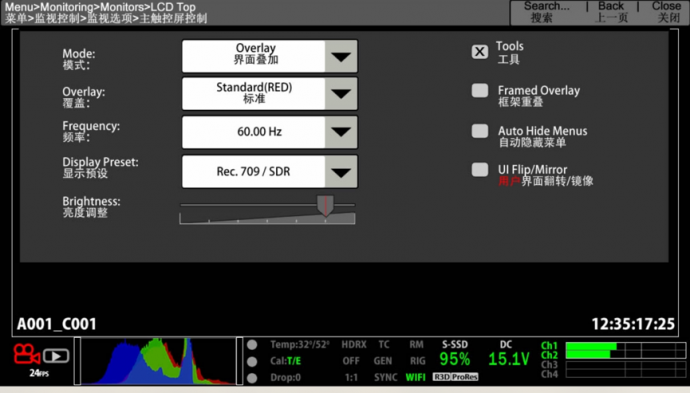Viewport: 690px width, 393px height.
Task: Open the RGB histogram display
Action: [x=158, y=361]
